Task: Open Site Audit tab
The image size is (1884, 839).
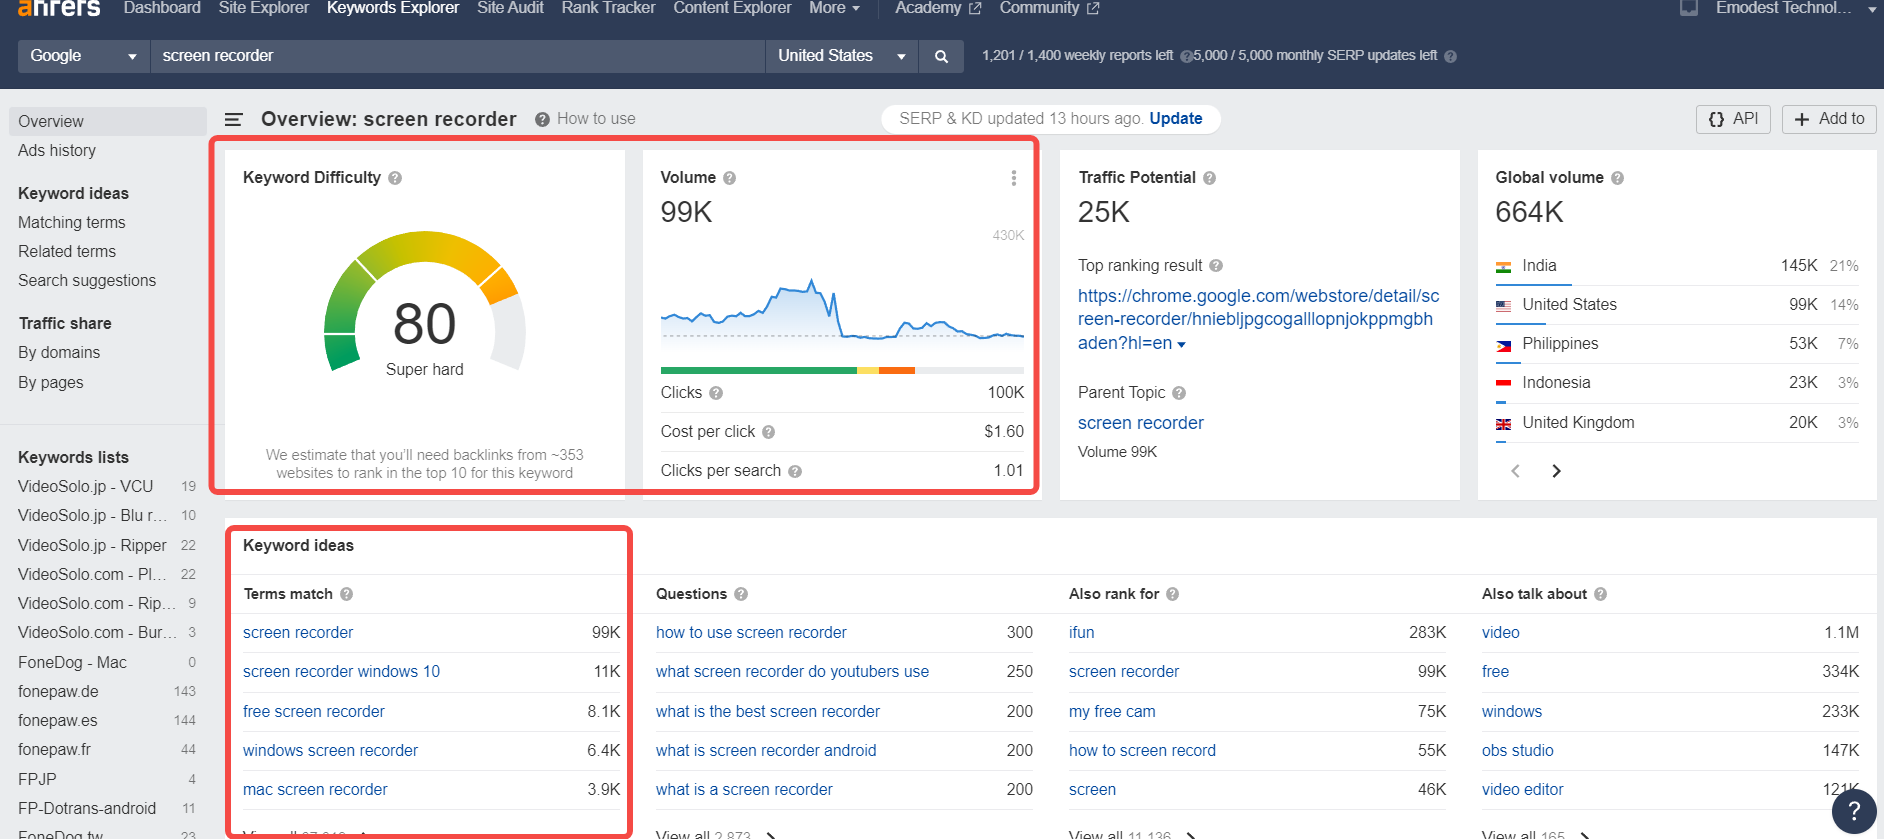Action: point(510,8)
